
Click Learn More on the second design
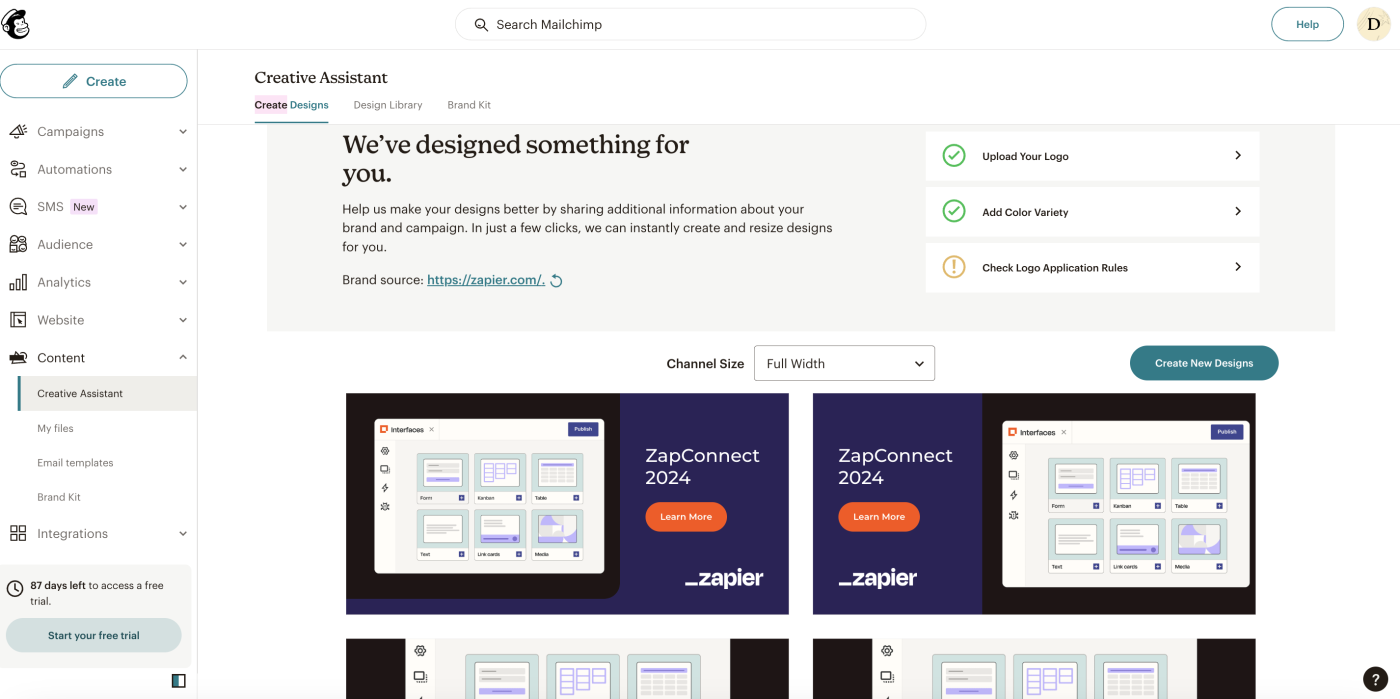point(879,517)
